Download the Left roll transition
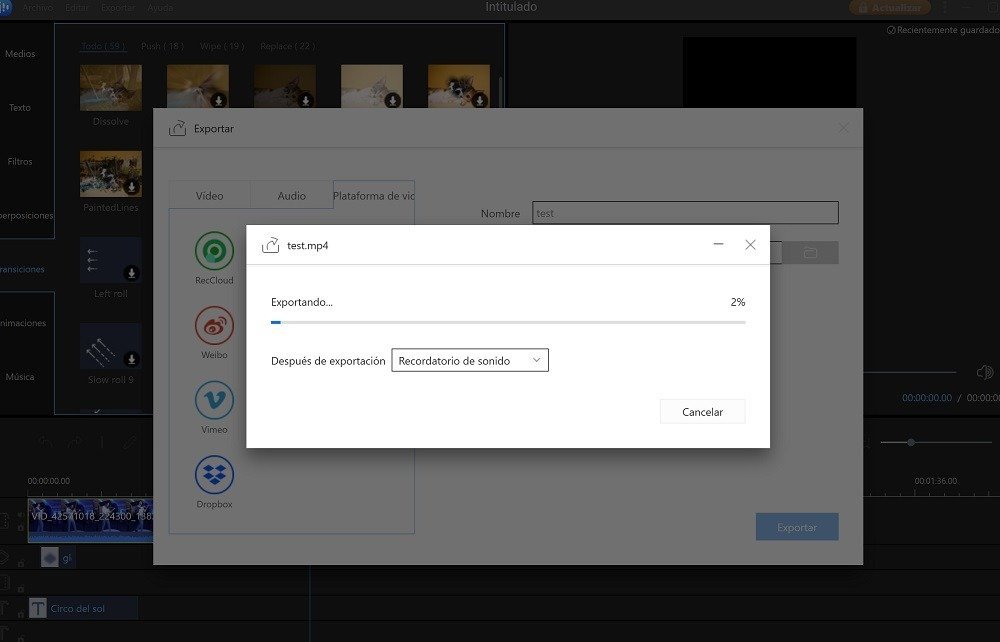This screenshot has width=1000, height=642. [x=130, y=272]
